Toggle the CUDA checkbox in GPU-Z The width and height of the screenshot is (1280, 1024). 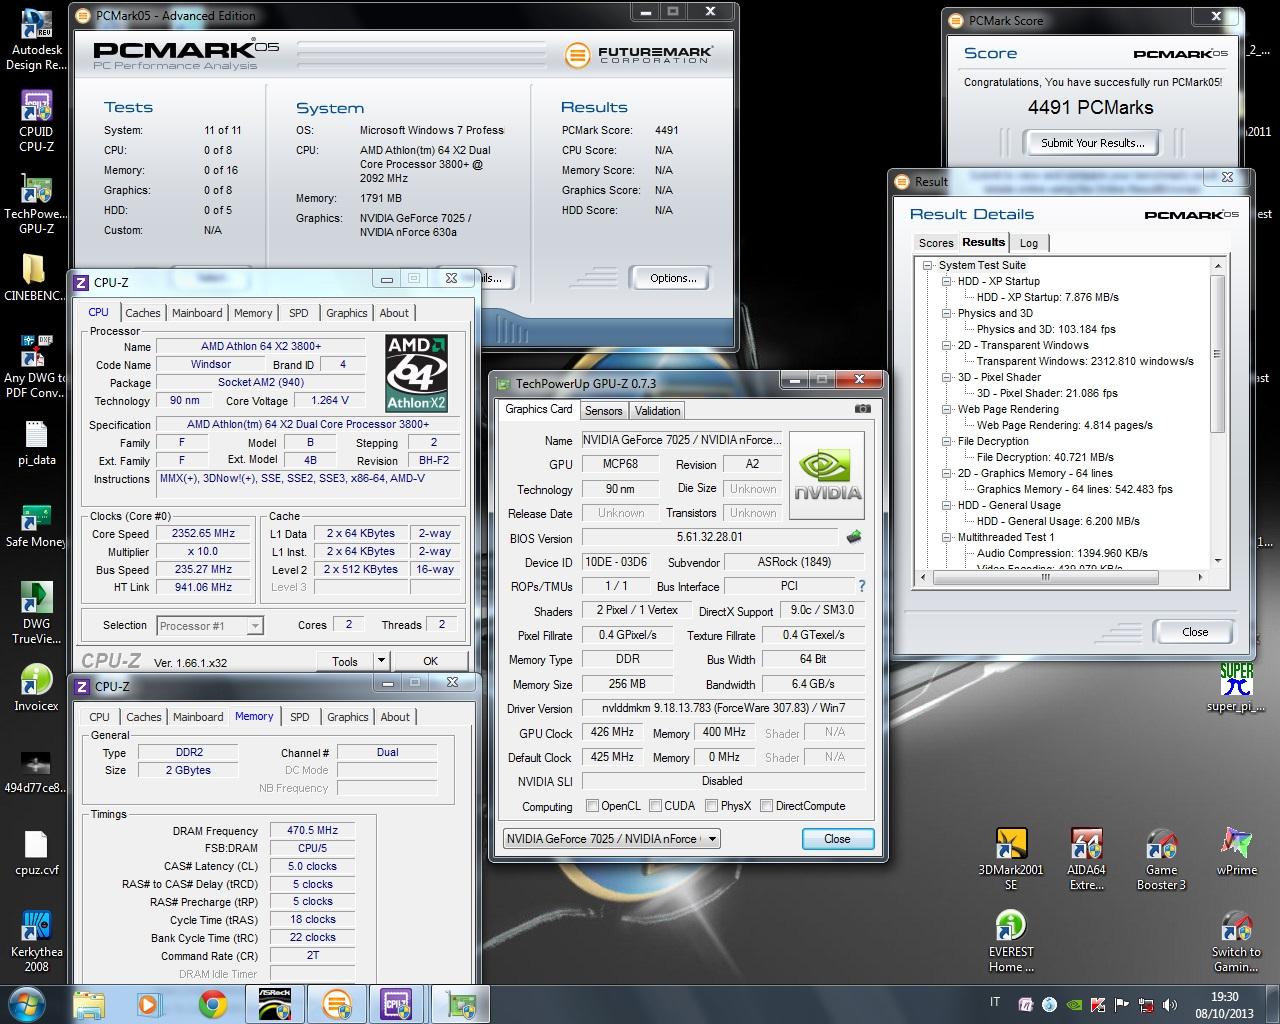coord(656,805)
